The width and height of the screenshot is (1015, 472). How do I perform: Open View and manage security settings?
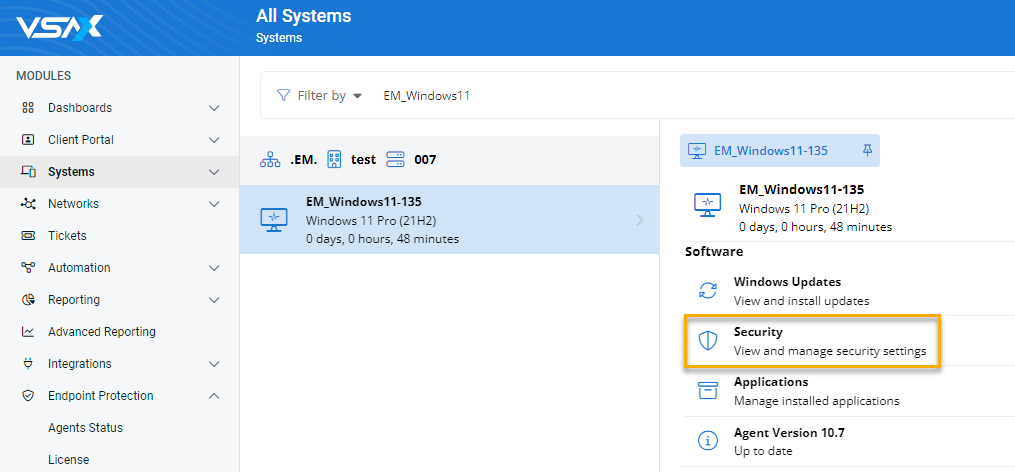click(x=829, y=351)
